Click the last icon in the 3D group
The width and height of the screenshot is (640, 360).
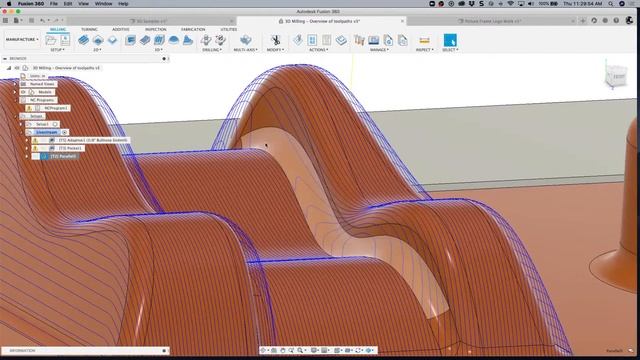click(x=187, y=40)
